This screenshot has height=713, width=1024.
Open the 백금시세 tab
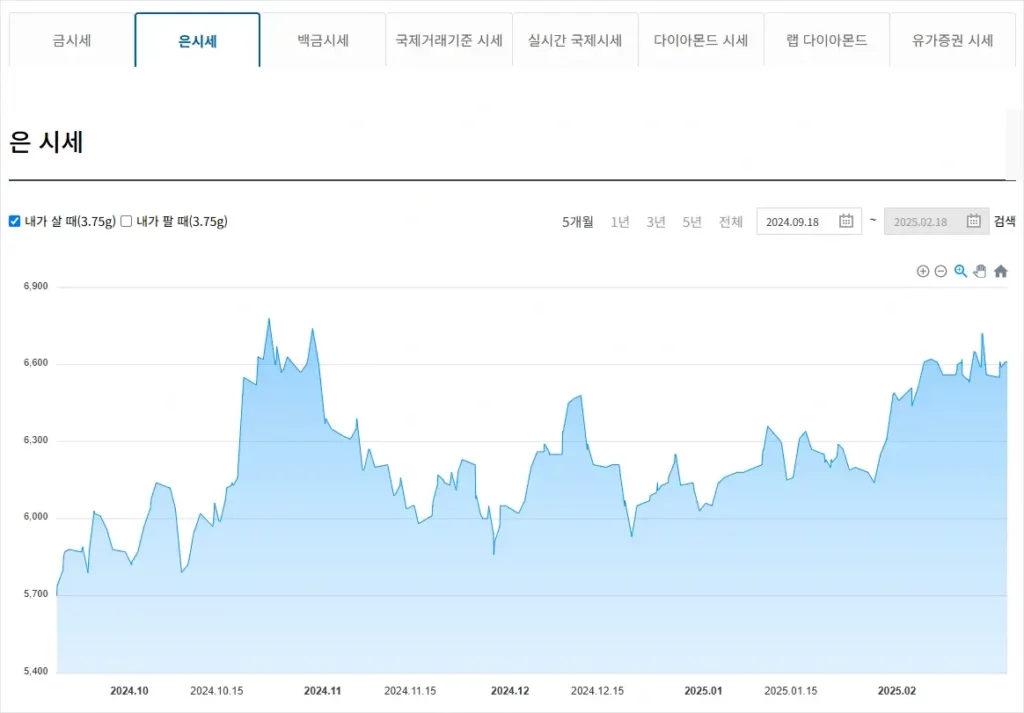click(323, 41)
